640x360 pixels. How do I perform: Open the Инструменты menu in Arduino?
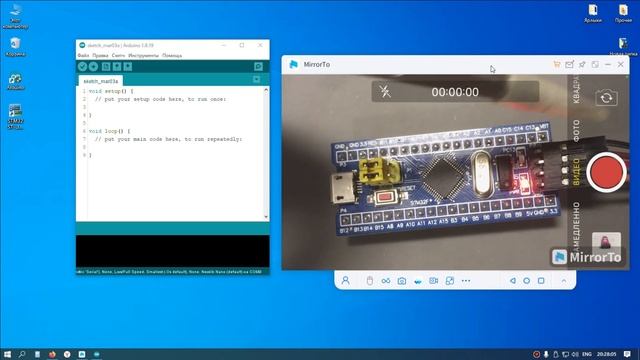143,56
